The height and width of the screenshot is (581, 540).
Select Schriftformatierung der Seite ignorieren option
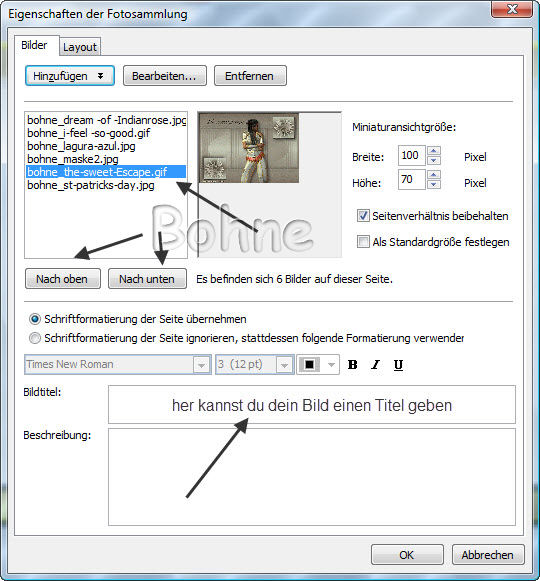35,338
